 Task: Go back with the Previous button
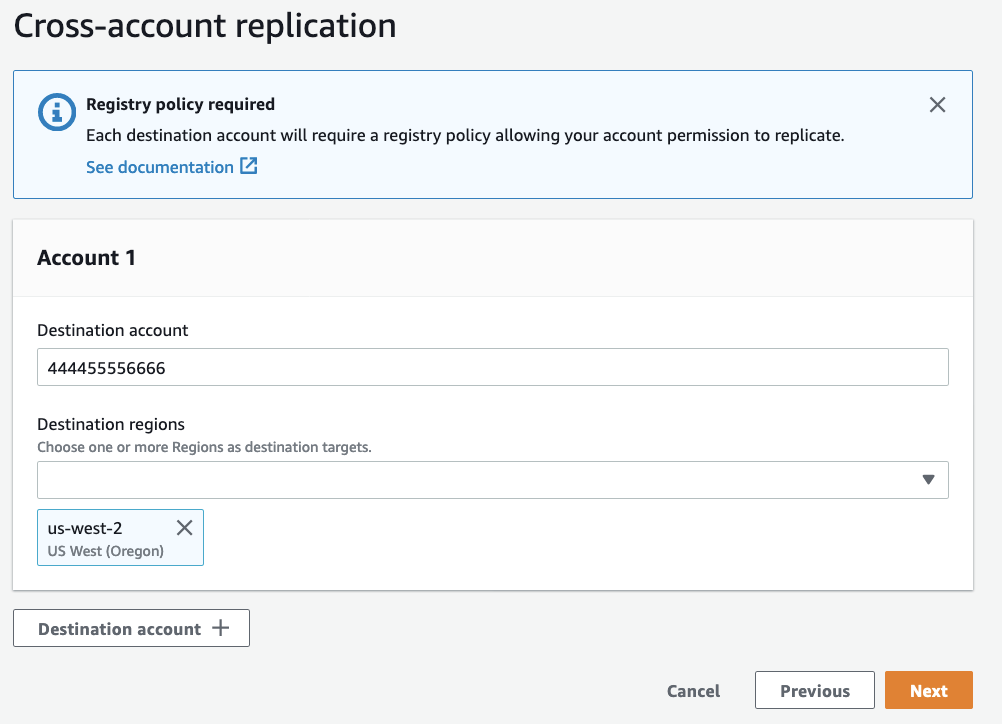coord(815,691)
